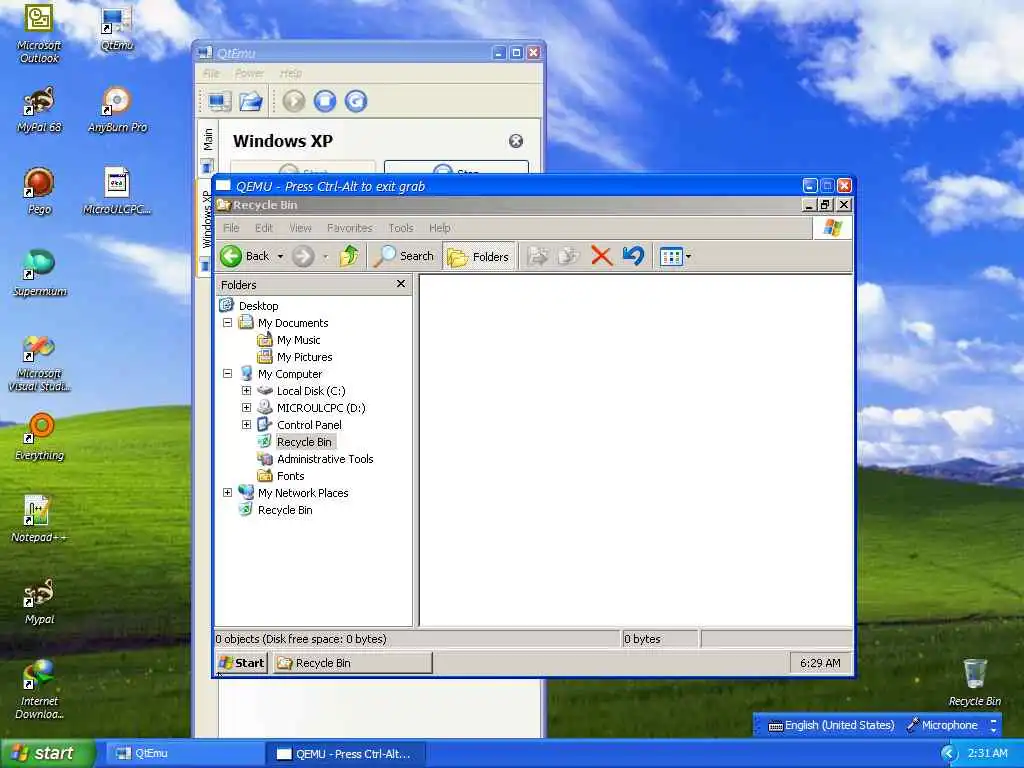This screenshot has height=768, width=1024.
Task: Open the Forward history dropdown arrow
Action: [x=325, y=257]
